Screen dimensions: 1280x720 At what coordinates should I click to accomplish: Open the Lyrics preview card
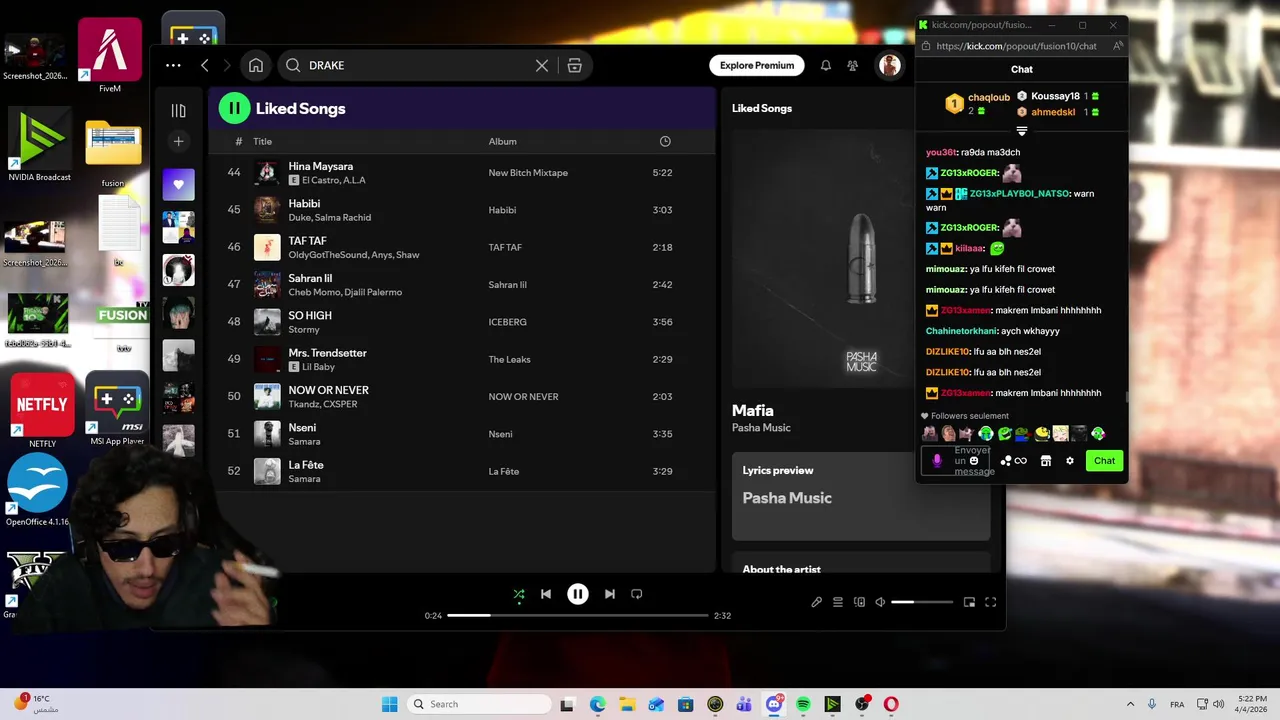click(861, 495)
